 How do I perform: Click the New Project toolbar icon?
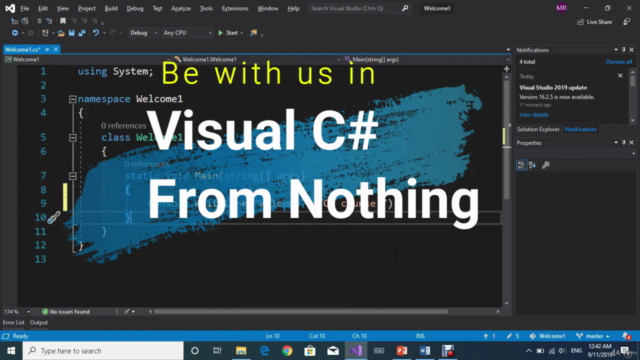(45, 33)
